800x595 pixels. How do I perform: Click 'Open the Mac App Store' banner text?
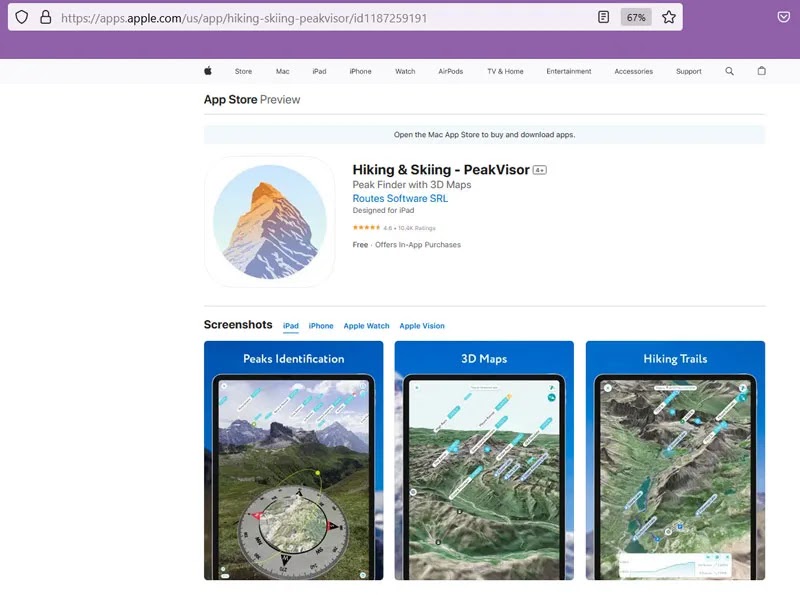click(484, 135)
